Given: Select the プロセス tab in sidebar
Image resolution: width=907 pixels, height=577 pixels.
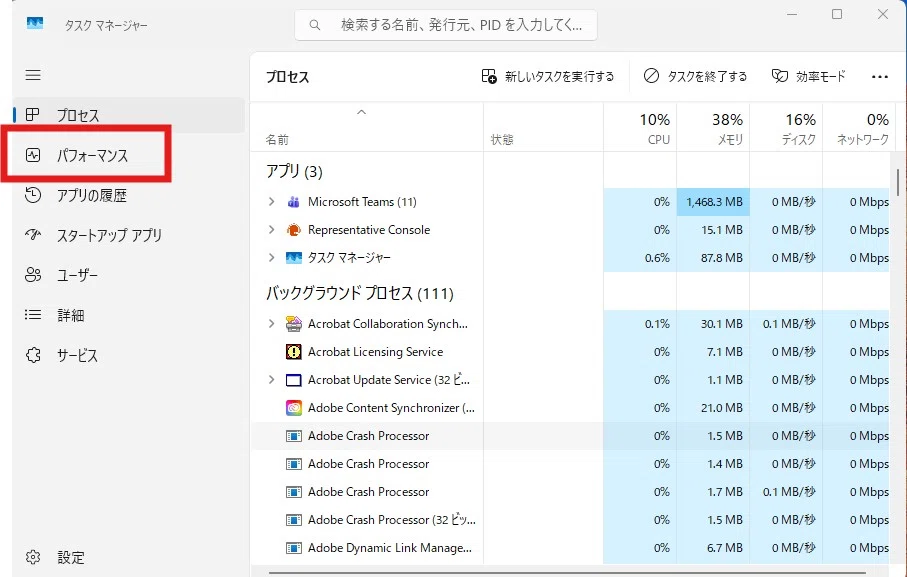Looking at the screenshot, I should coord(128,115).
